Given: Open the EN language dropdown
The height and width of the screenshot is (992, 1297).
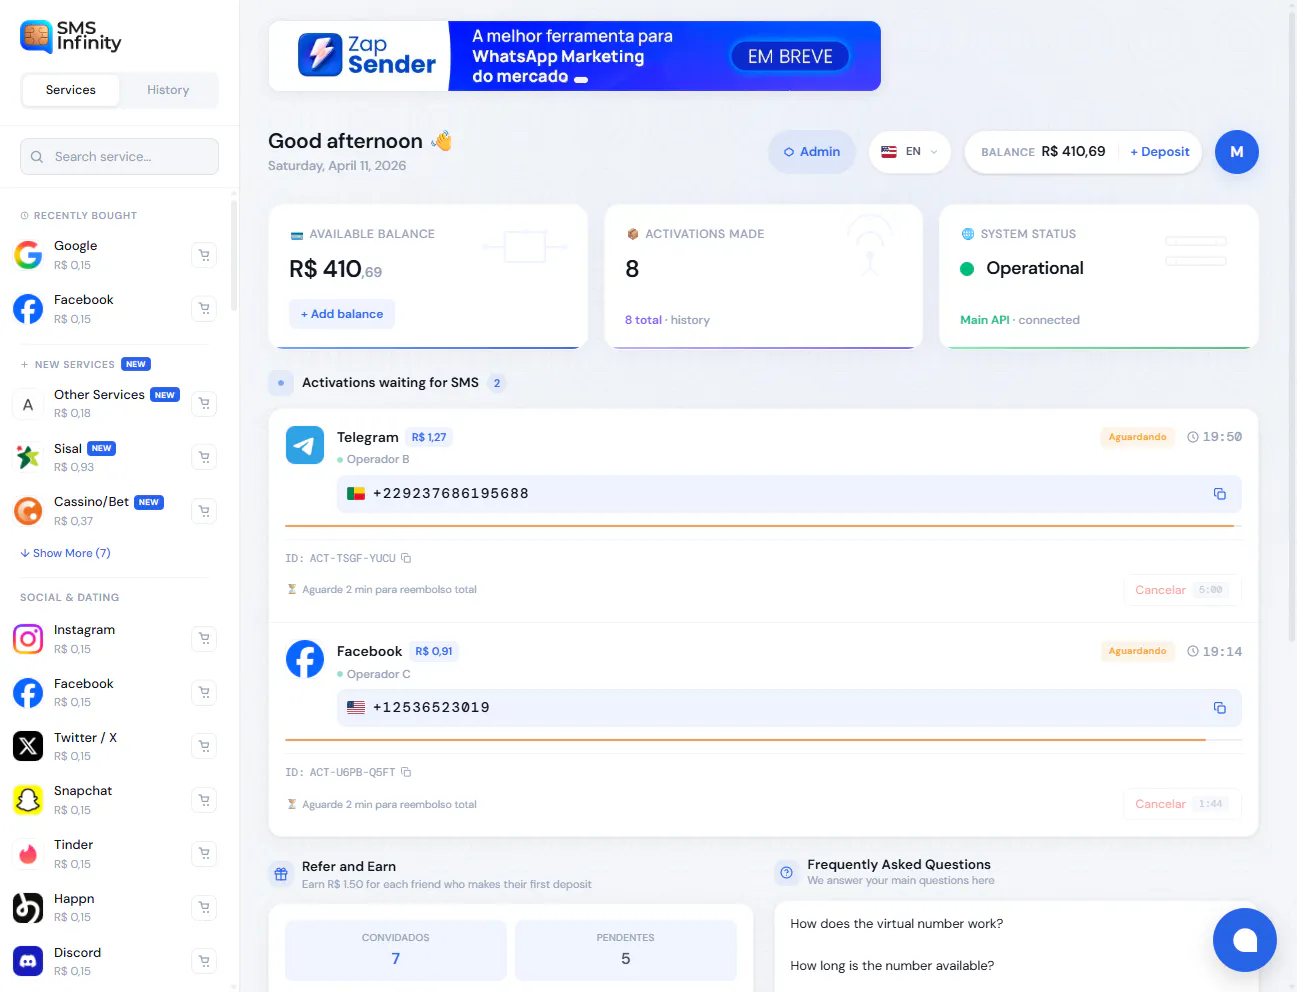Looking at the screenshot, I should coord(909,152).
